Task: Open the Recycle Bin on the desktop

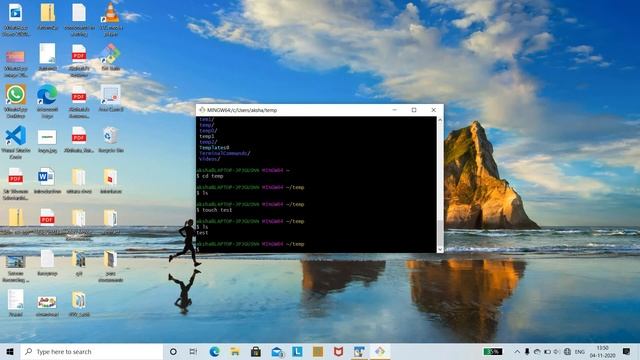Action: 111,140
